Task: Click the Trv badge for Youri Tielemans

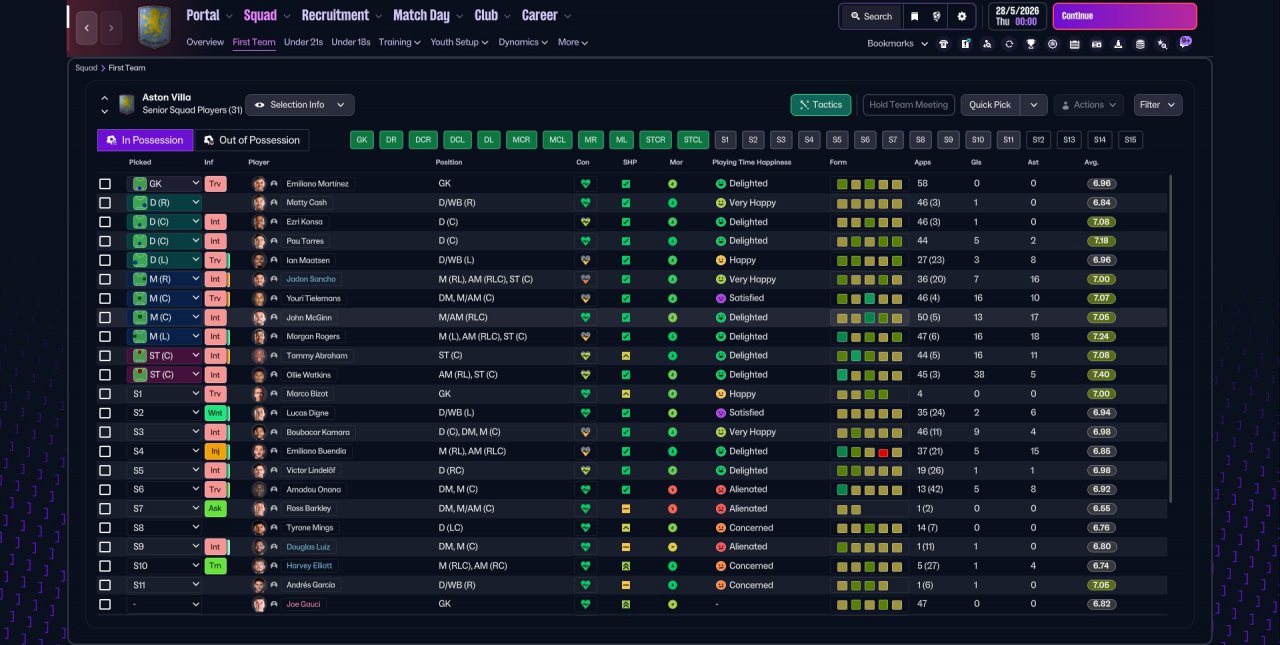Action: click(215, 298)
